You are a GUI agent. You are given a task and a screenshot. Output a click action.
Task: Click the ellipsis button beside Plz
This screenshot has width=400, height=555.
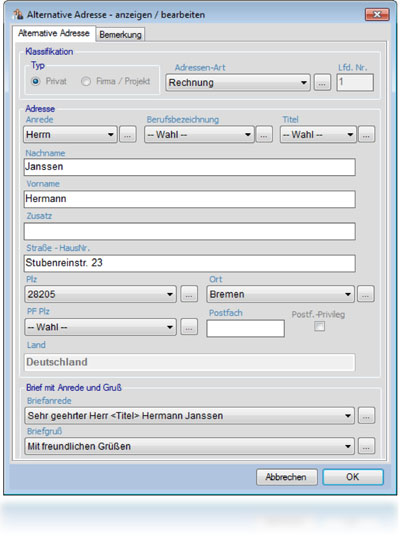pos(189,294)
